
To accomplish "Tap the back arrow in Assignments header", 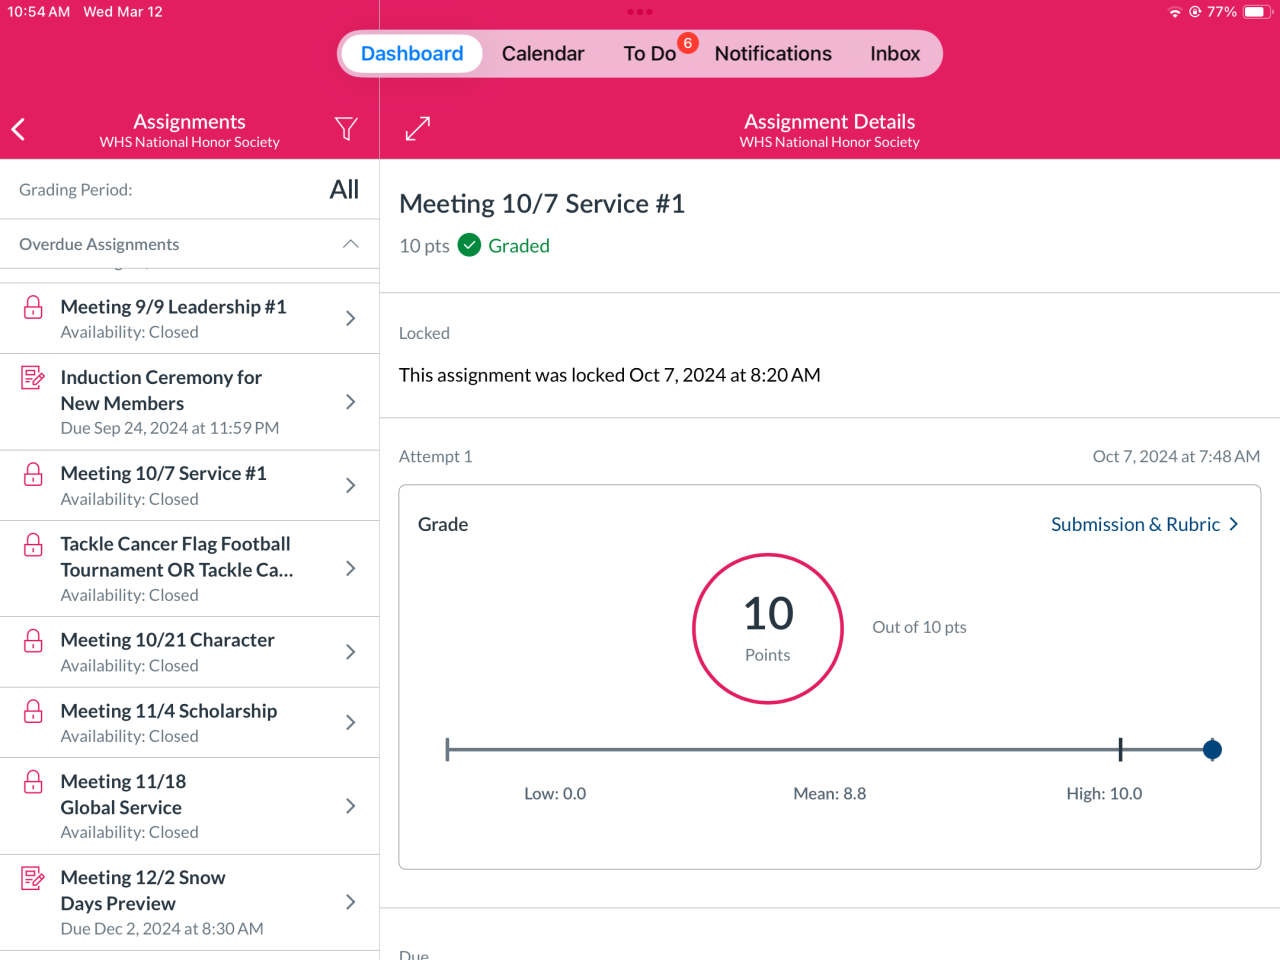I will [18, 129].
